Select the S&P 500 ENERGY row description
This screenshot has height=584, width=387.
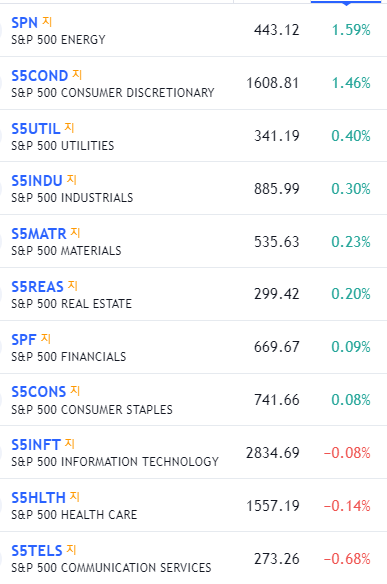[58, 39]
